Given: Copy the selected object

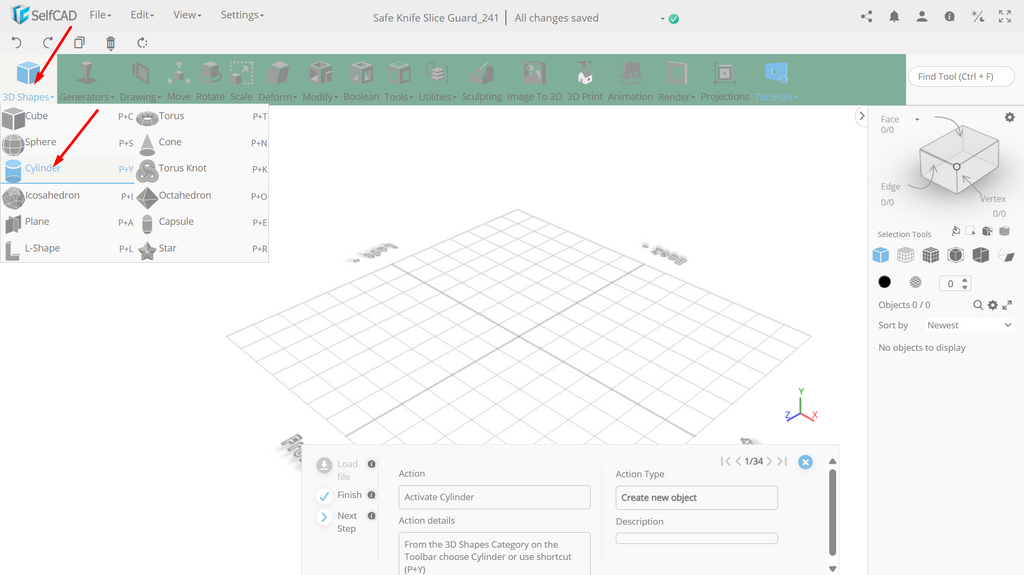Looking at the screenshot, I should tap(79, 43).
